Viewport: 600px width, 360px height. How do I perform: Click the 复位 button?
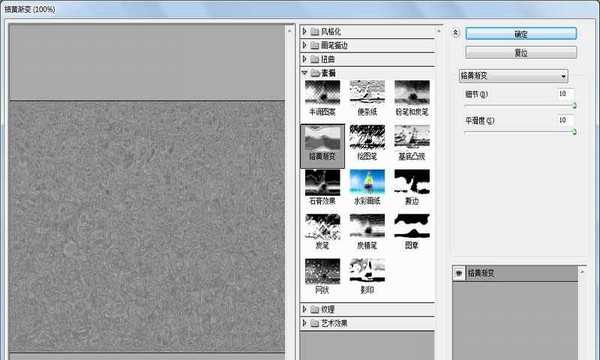pos(521,52)
